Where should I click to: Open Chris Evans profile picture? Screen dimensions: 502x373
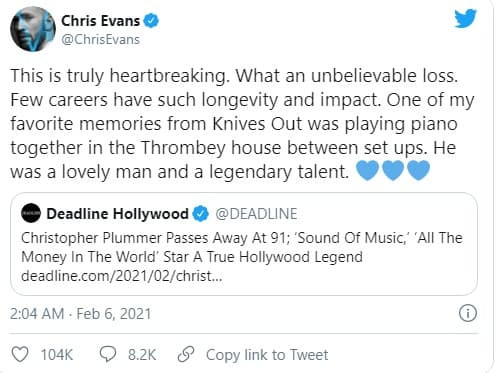tap(33, 29)
